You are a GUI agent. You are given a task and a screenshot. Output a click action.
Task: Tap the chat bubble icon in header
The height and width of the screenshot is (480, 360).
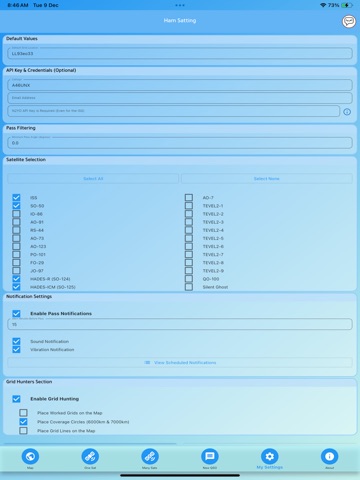[349, 21]
